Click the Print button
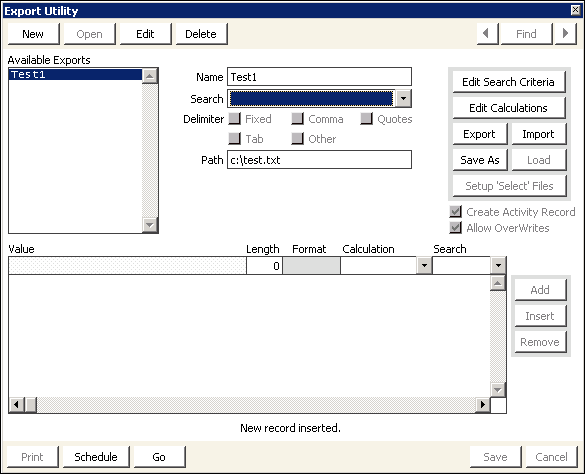The height and width of the screenshot is (474, 585). [32, 457]
